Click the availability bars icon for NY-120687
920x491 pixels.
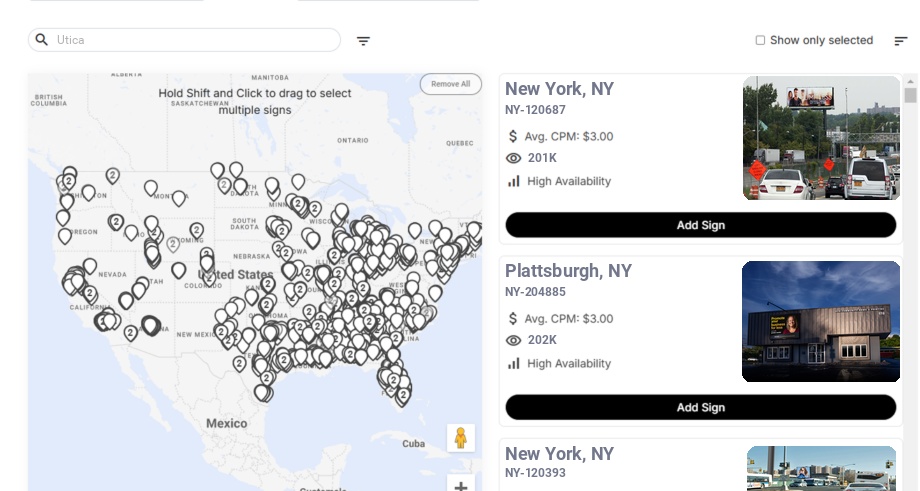(x=514, y=181)
